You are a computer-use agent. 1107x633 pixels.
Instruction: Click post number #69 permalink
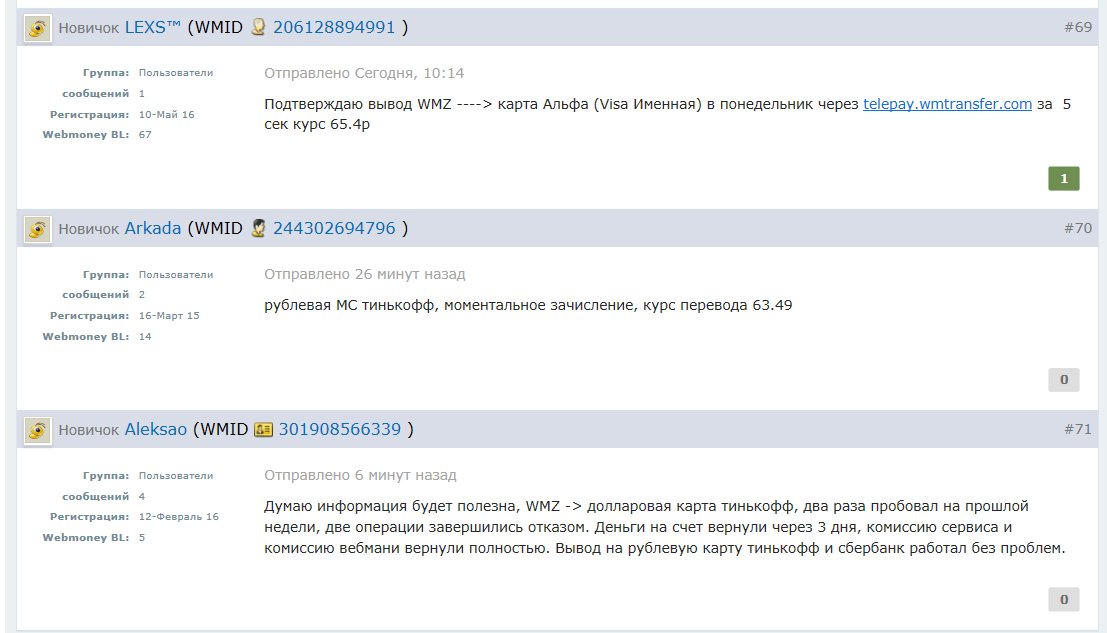pos(1078,28)
